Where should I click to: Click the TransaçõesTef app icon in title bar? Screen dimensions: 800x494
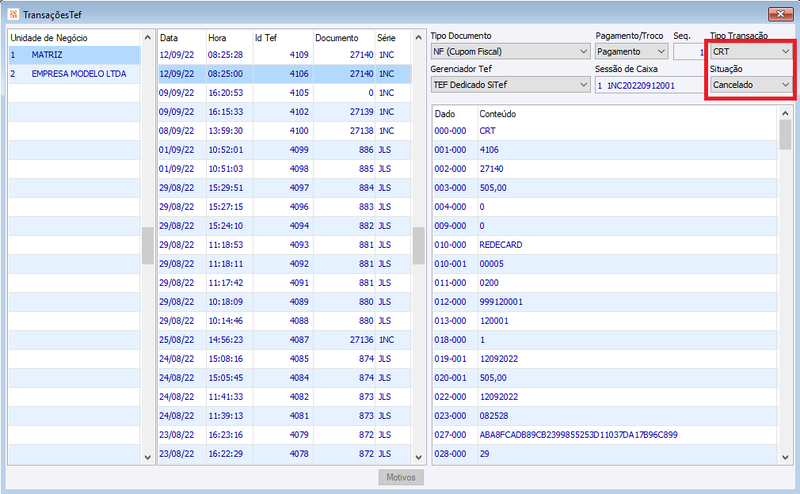coord(13,14)
